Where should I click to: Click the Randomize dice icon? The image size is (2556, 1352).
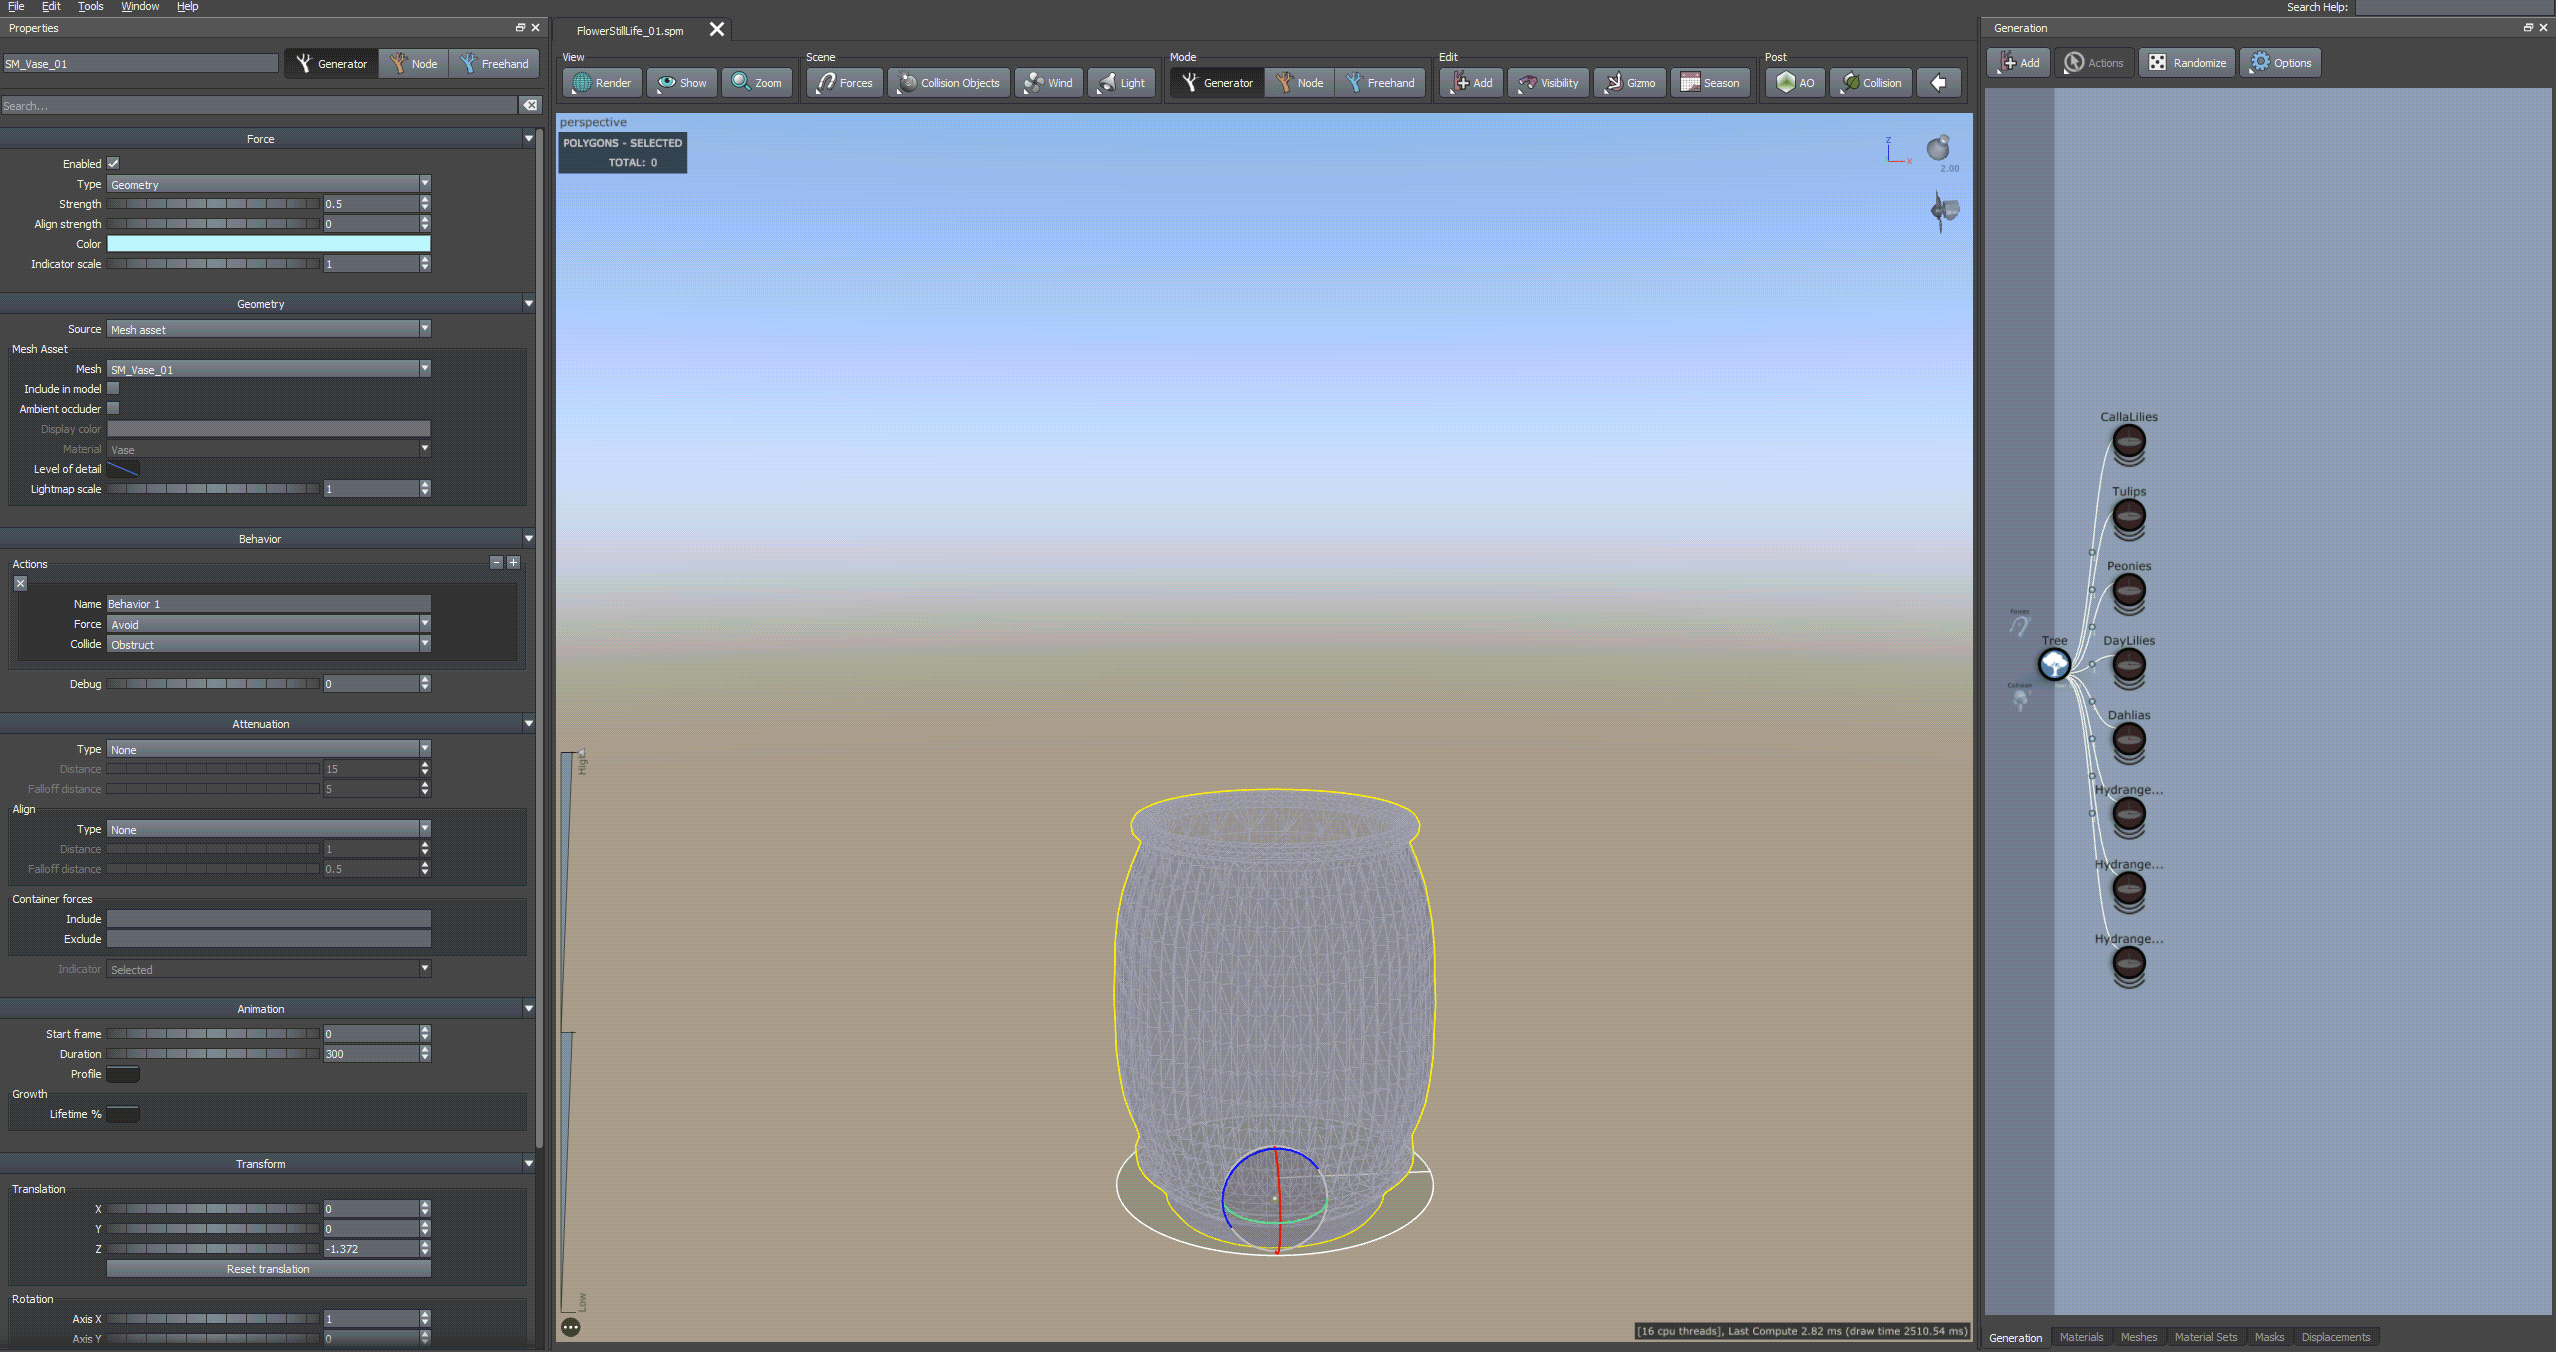tap(2157, 63)
